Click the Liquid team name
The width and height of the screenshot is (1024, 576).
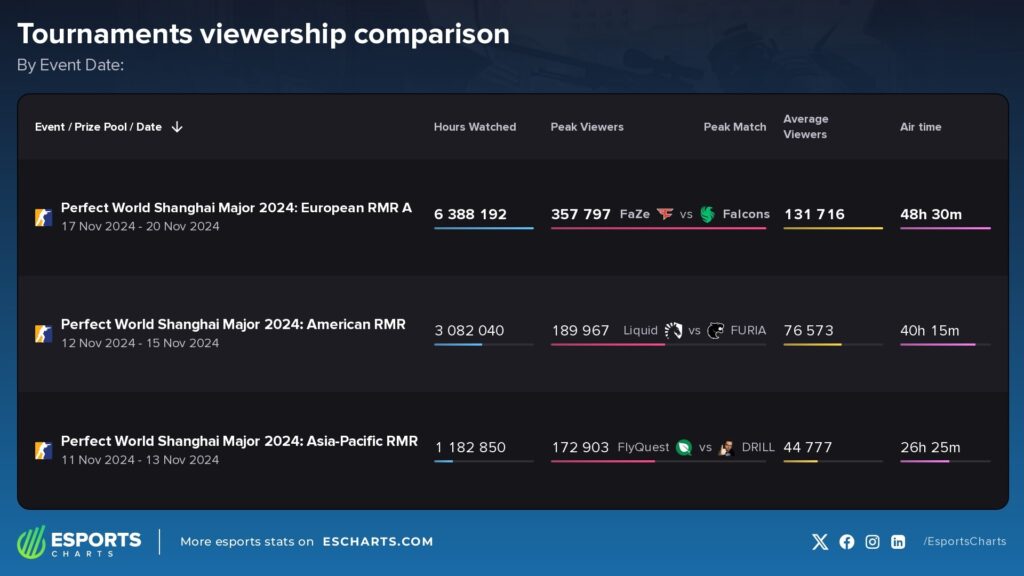640,330
